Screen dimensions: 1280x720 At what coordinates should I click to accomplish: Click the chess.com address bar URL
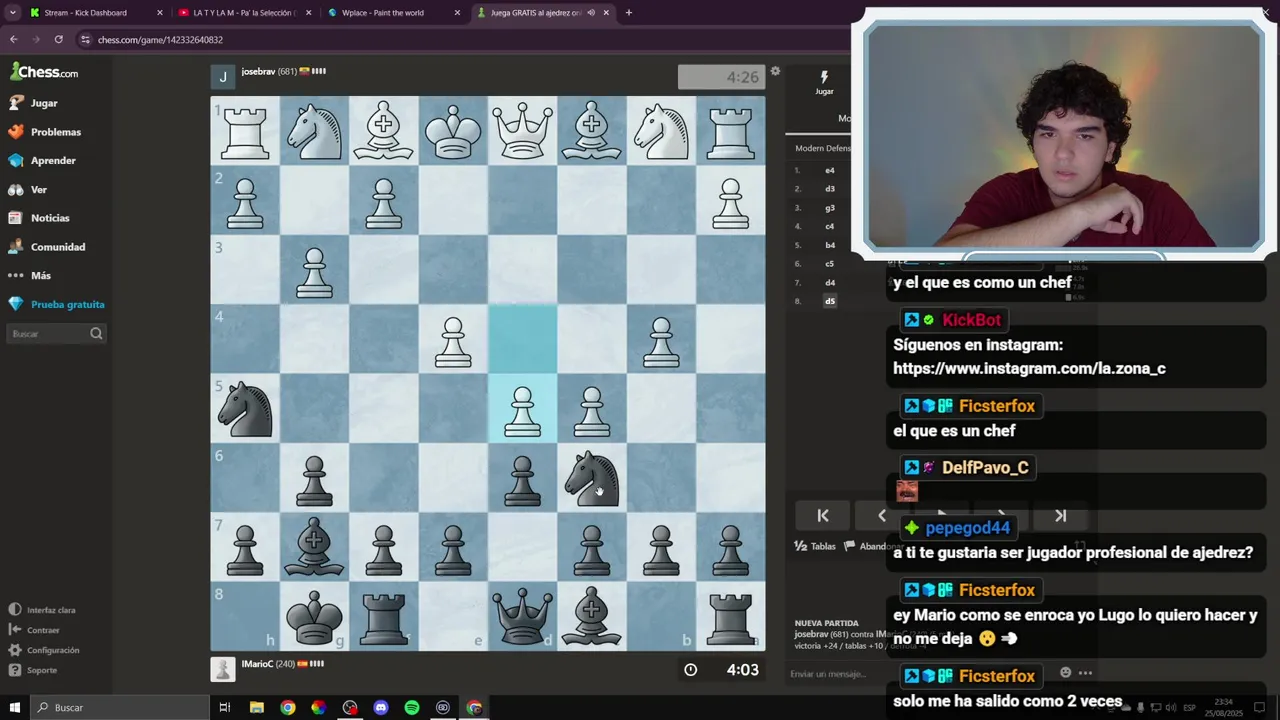click(160, 40)
